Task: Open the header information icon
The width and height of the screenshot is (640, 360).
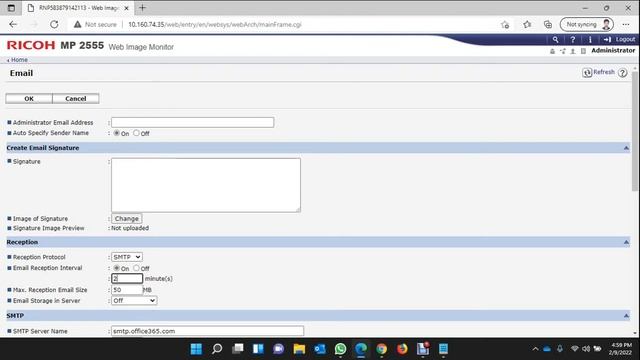Action: [x=590, y=40]
